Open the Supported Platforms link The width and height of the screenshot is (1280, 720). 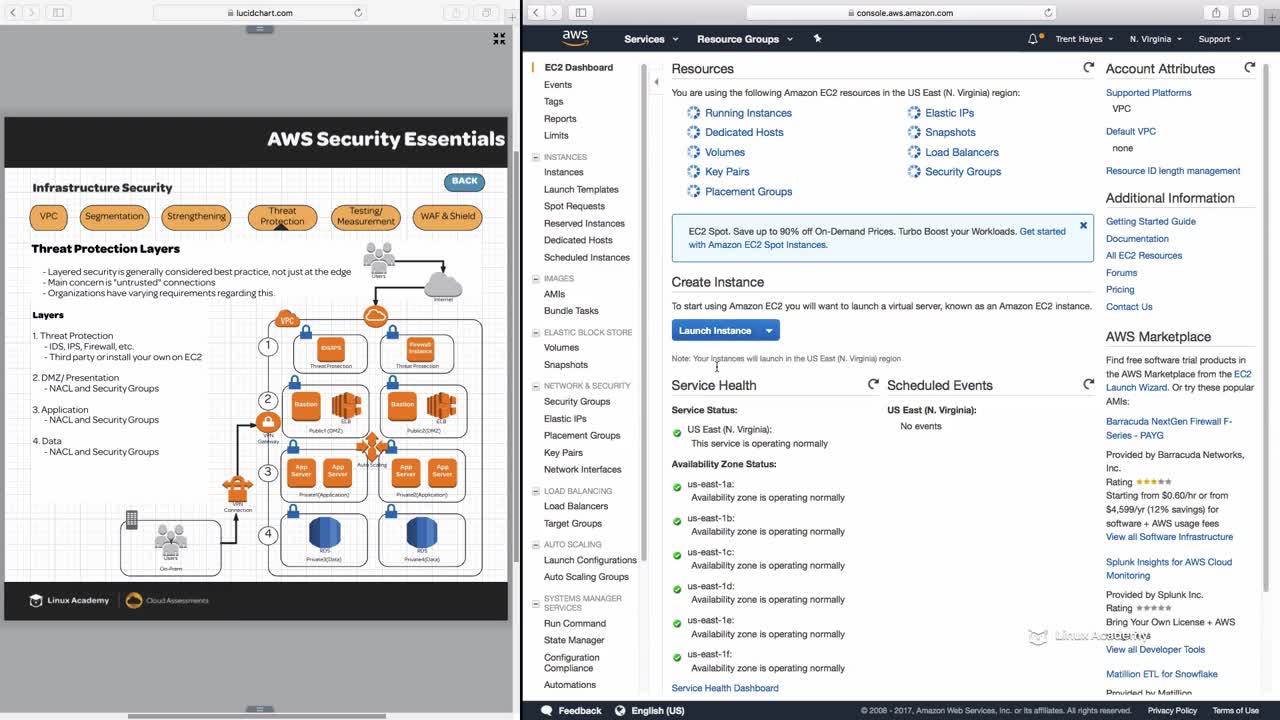click(1149, 93)
